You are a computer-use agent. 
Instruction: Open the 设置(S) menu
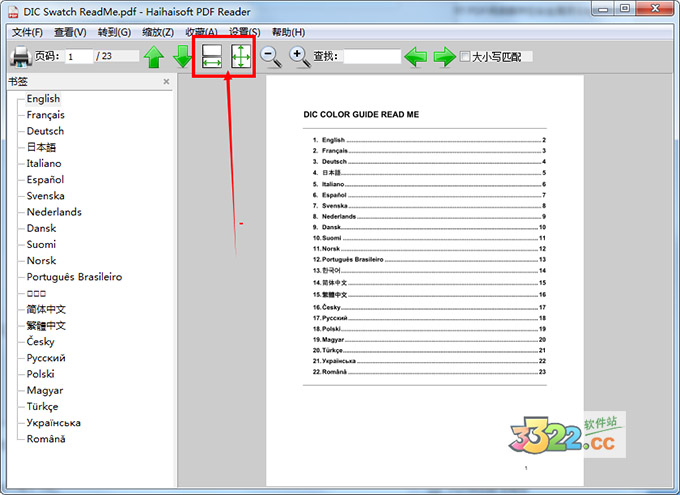coord(245,33)
